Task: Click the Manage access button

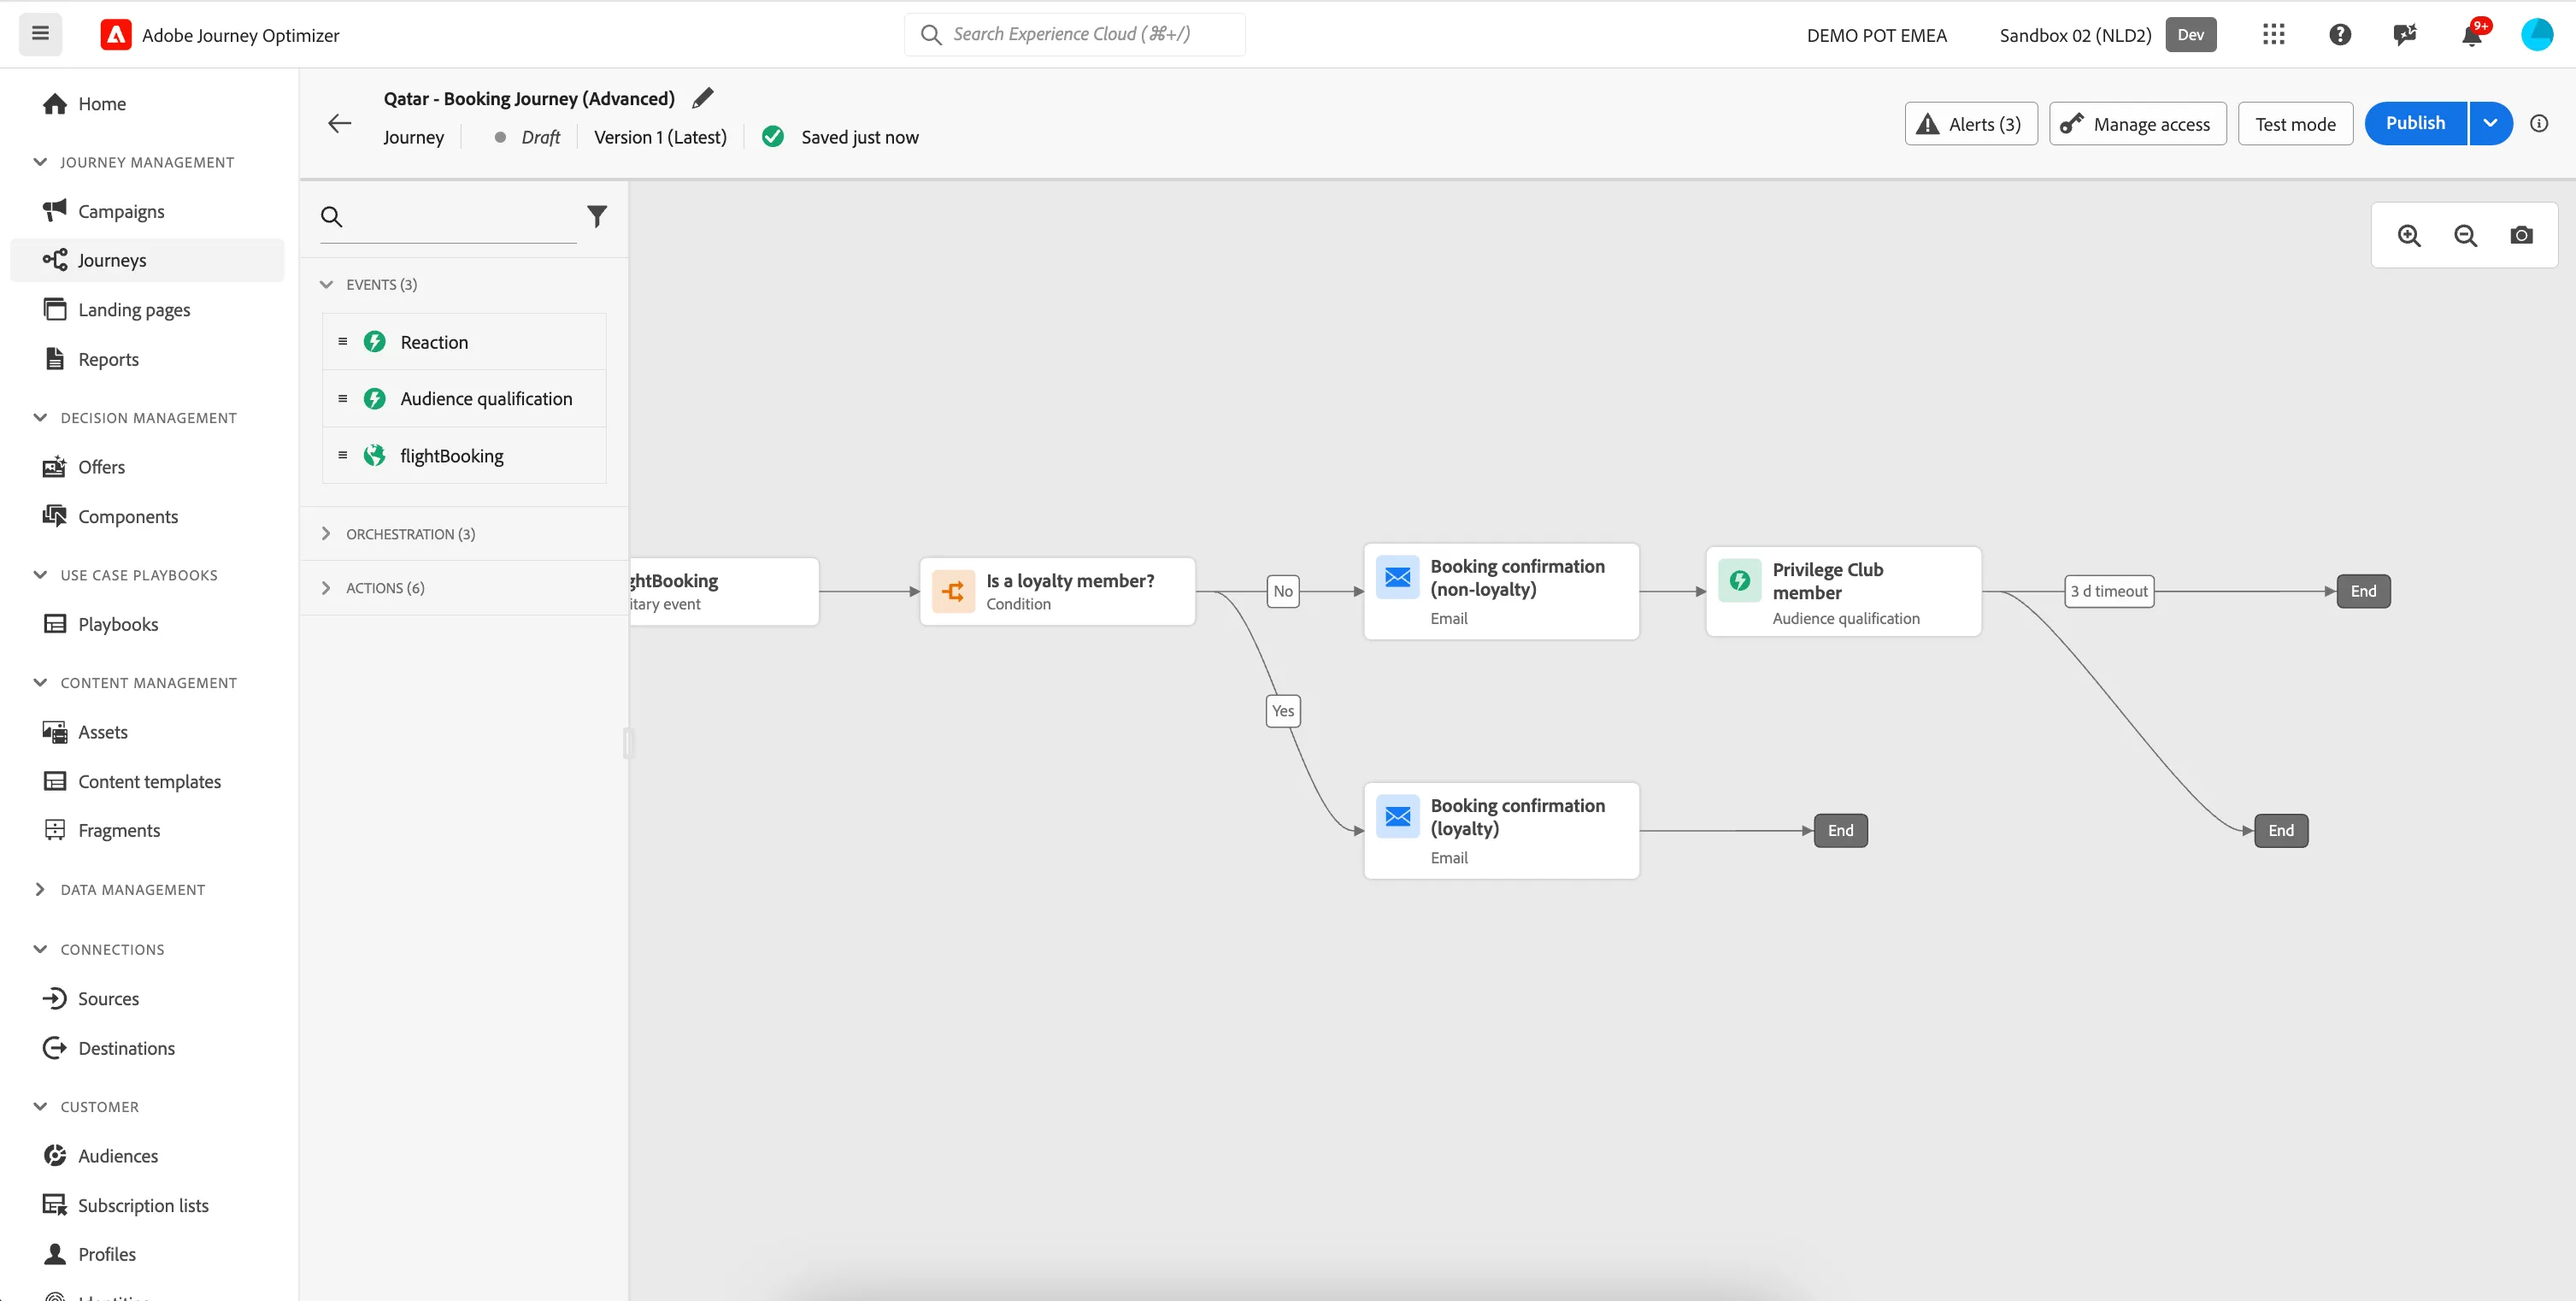Action: pos(2137,124)
